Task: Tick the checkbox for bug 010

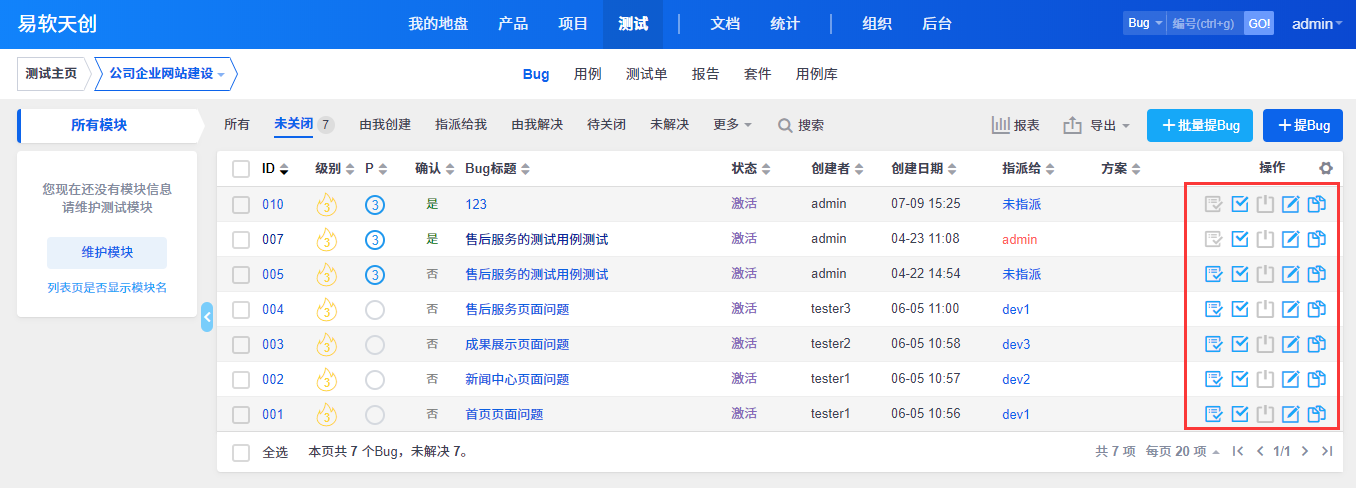Action: (x=241, y=204)
